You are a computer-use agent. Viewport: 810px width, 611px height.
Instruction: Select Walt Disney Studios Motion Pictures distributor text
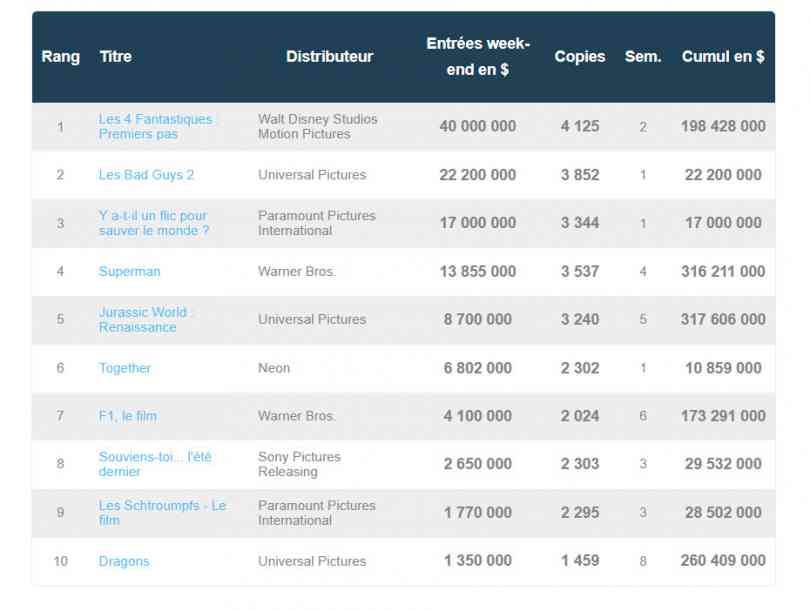click(318, 127)
